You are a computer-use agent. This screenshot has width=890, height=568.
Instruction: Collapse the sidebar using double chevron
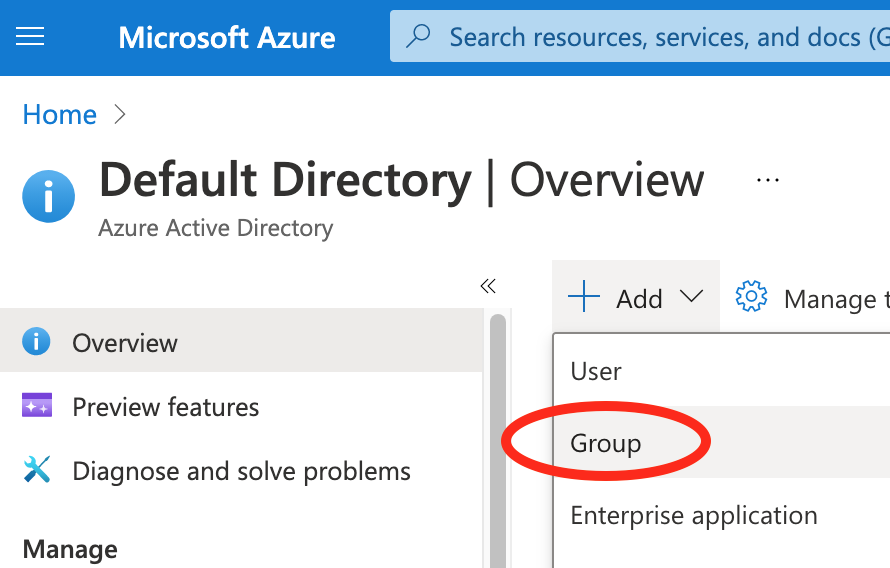488,287
